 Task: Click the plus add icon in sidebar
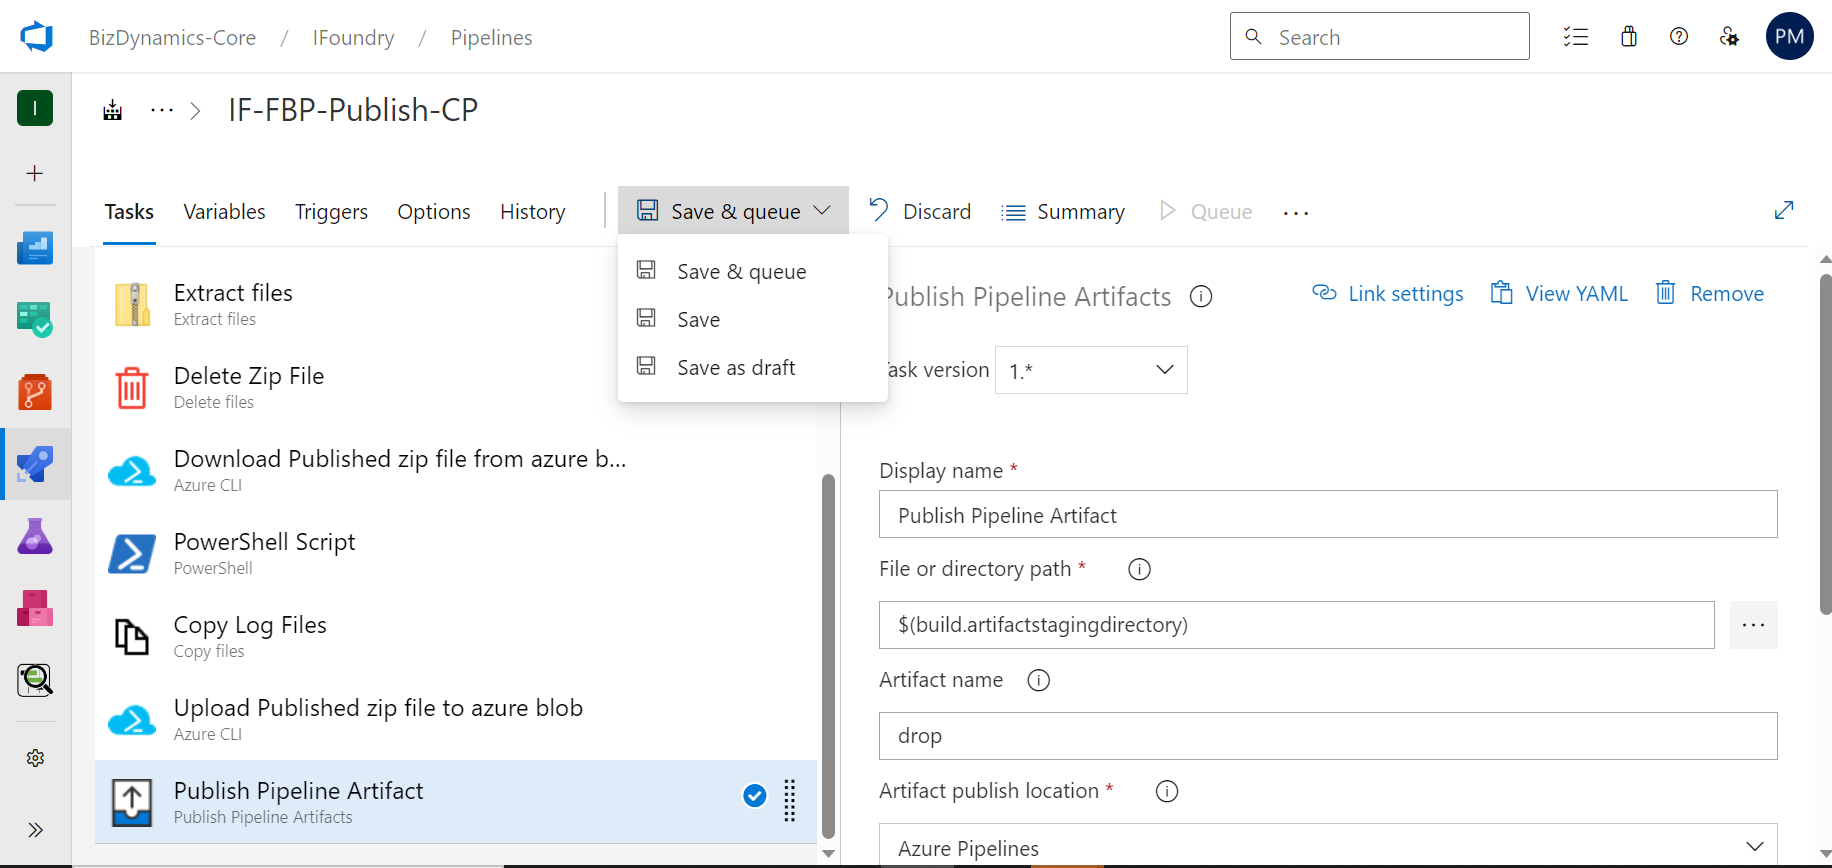tap(35, 173)
